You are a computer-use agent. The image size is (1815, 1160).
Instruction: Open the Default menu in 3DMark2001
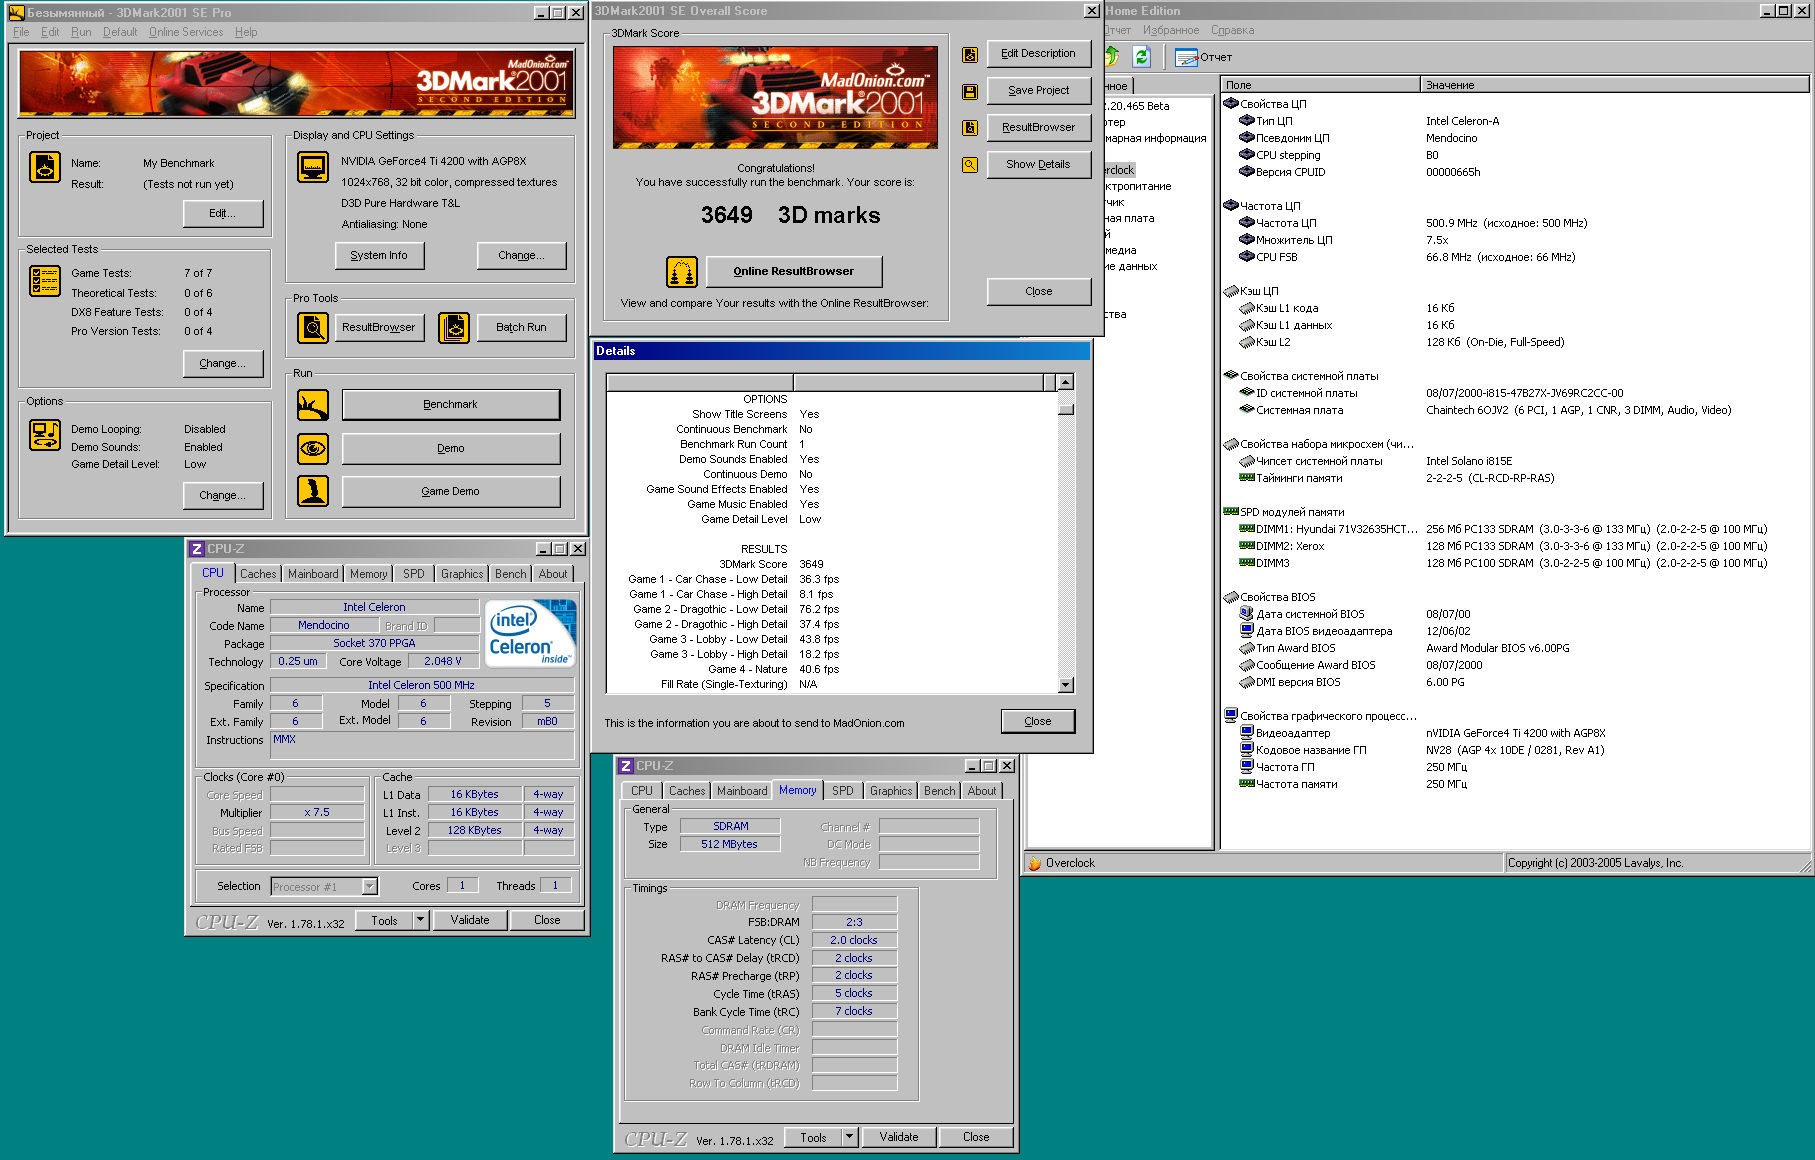tap(120, 32)
